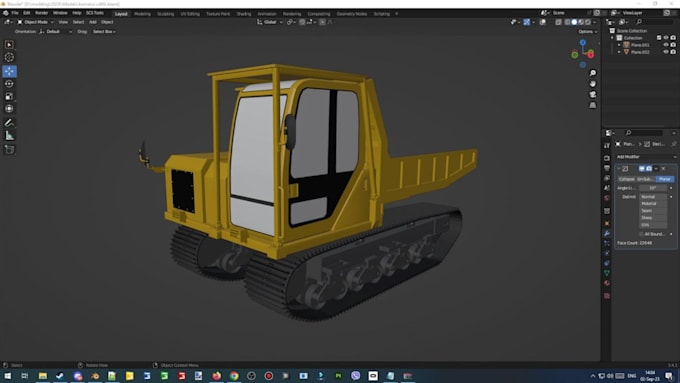The height and width of the screenshot is (383, 680).
Task: Open the Render menu
Action: pos(41,13)
